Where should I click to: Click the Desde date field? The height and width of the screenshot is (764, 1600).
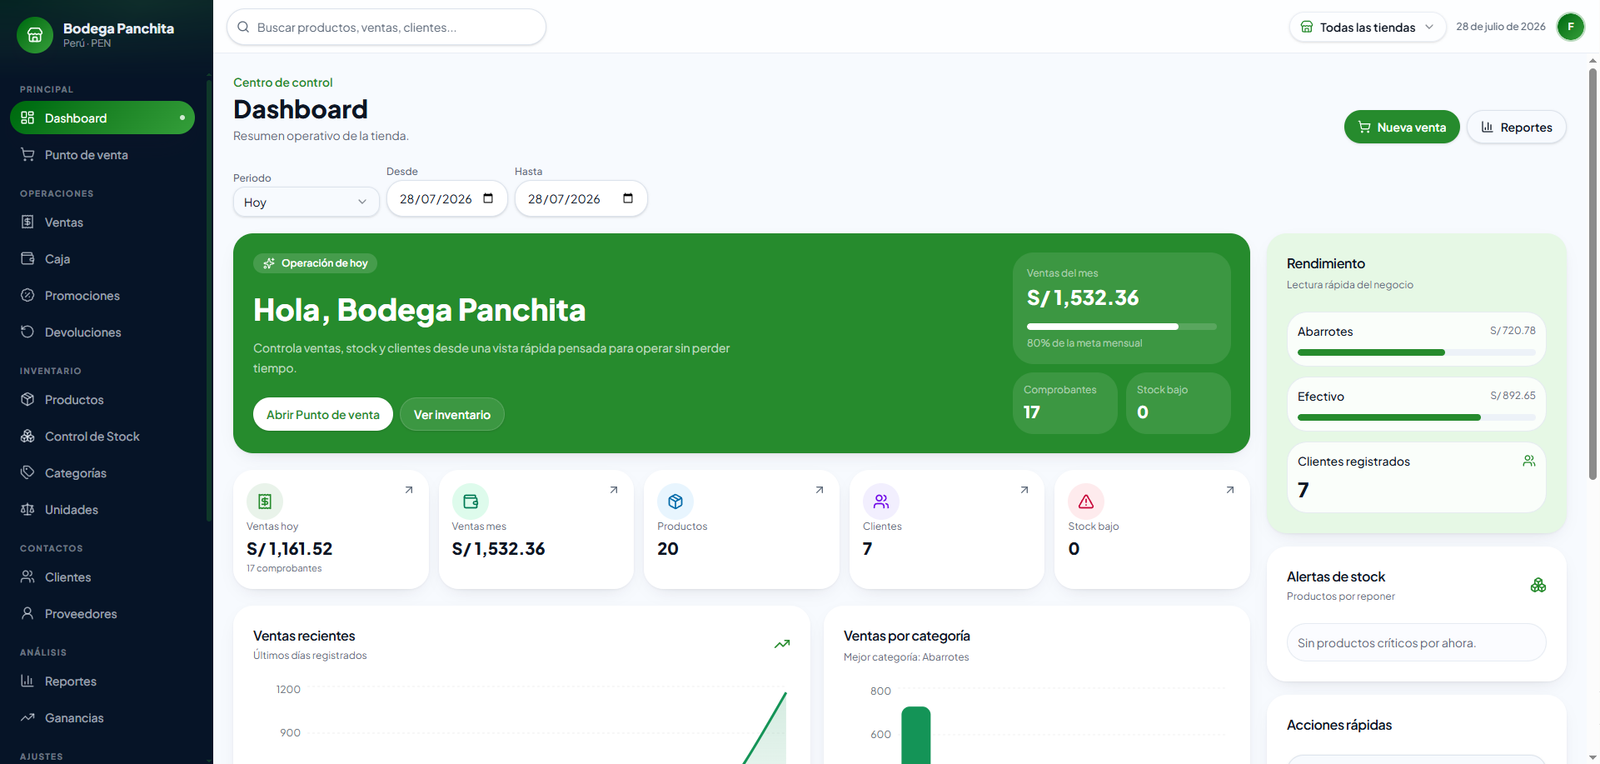pyautogui.click(x=447, y=198)
